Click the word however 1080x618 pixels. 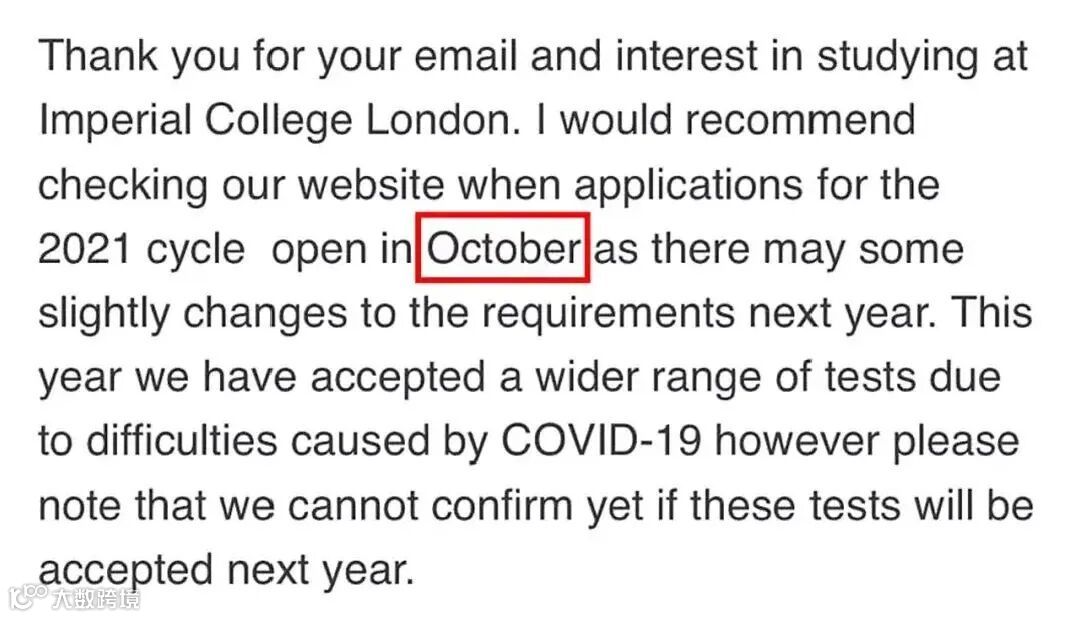click(x=797, y=440)
